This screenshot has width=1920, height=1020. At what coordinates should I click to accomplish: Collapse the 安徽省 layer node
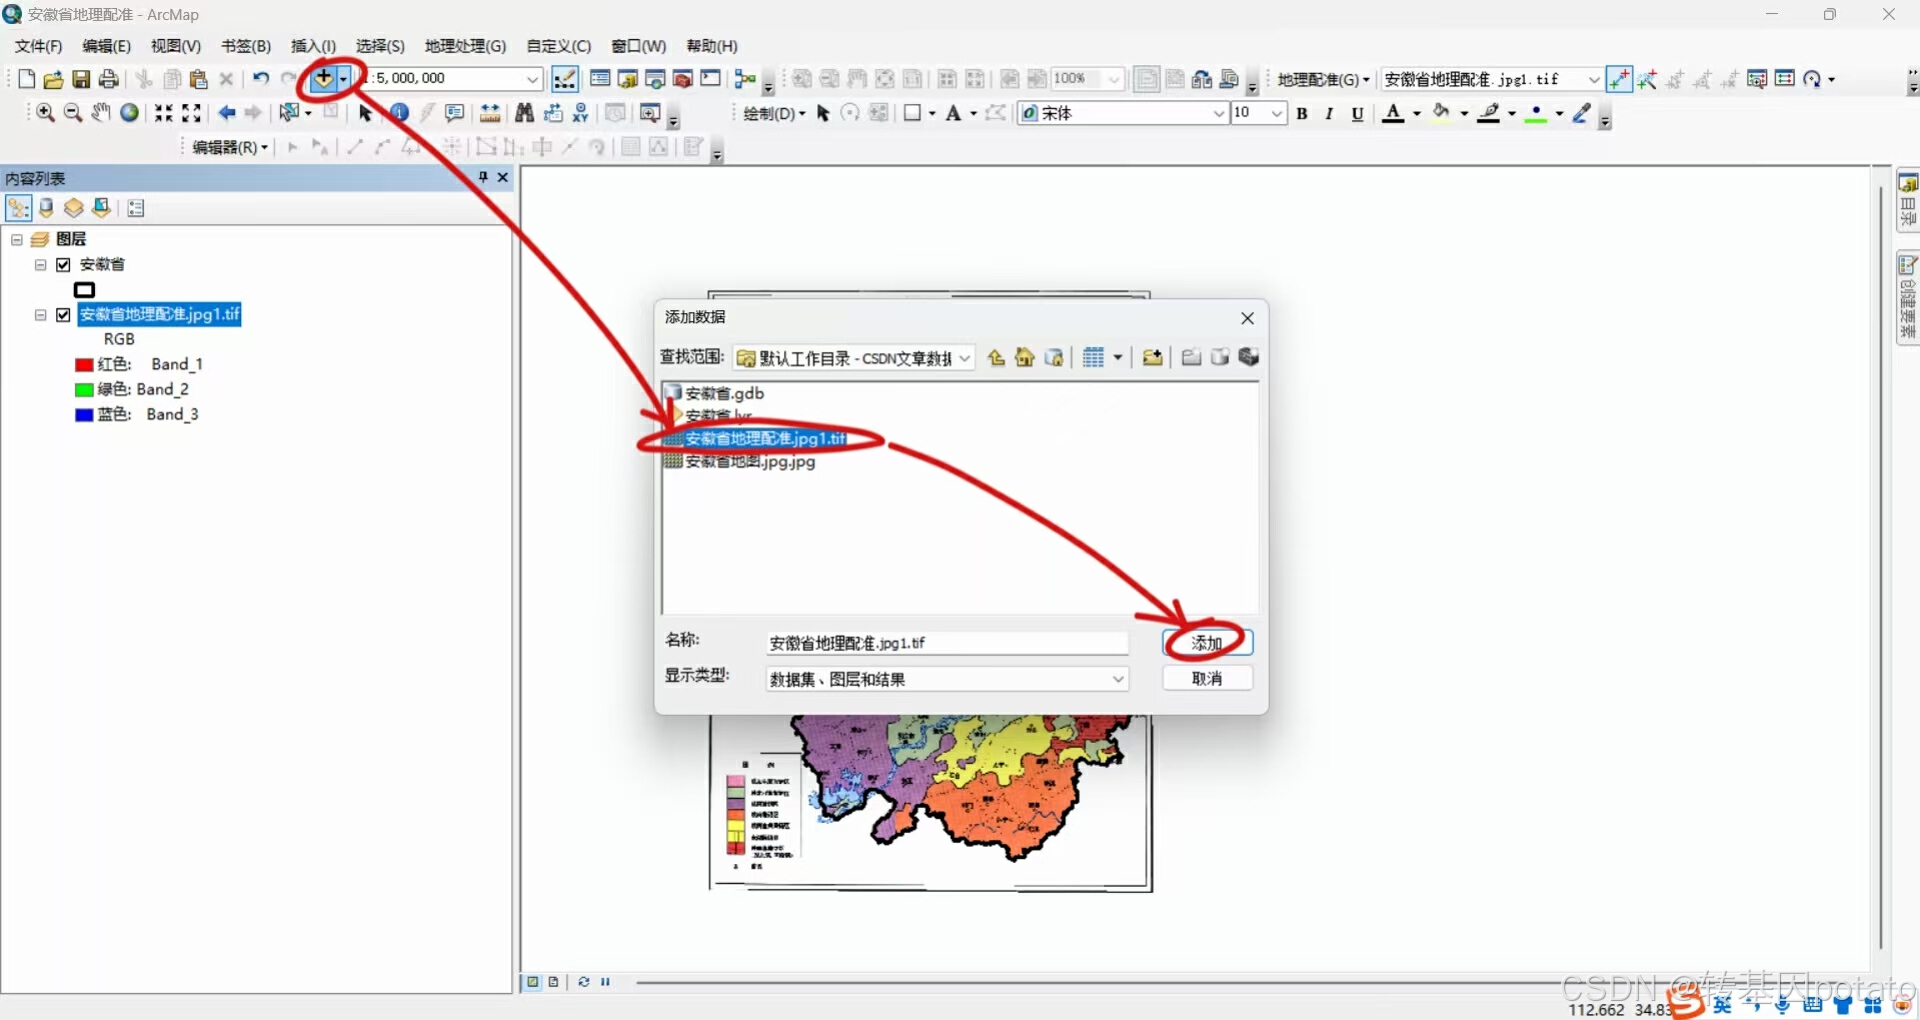tap(41, 265)
